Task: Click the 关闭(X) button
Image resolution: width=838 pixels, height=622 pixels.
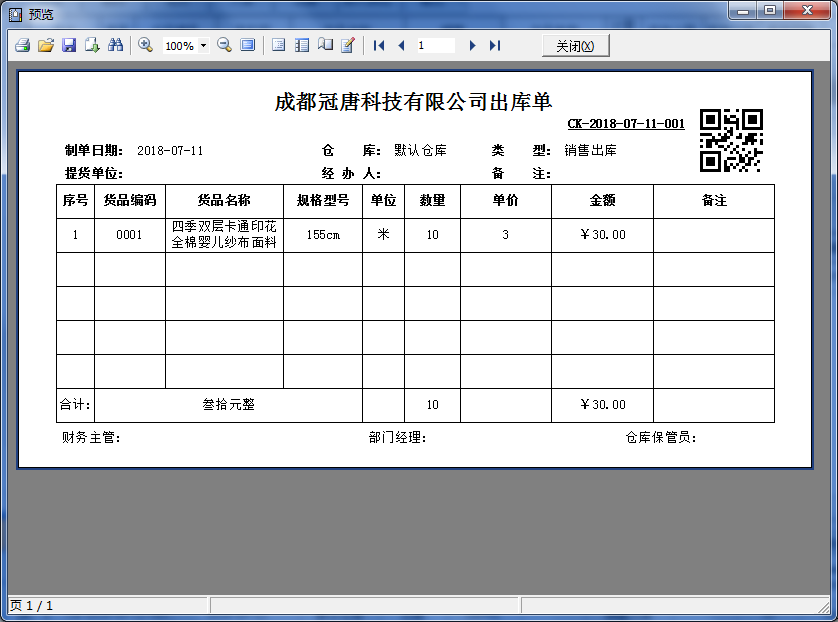Action: [x=575, y=46]
